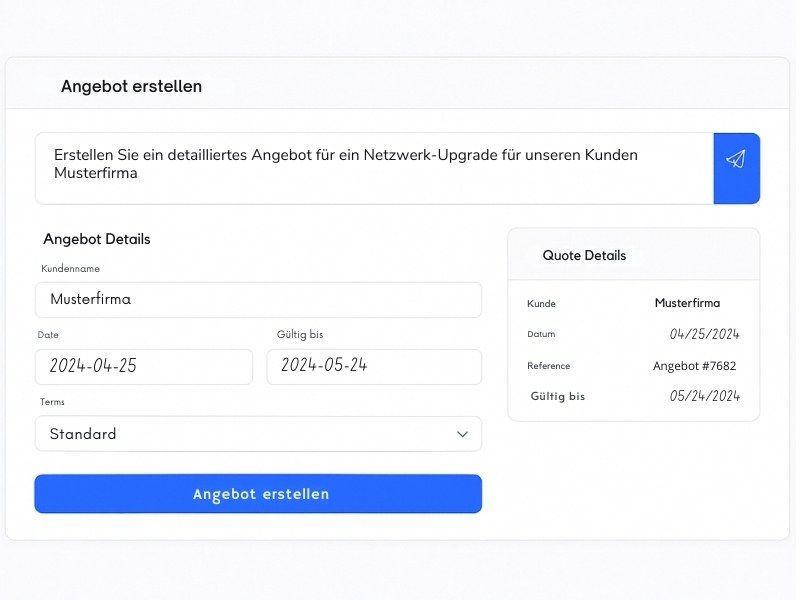This screenshot has height=600, width=800.
Task: Click into the prompt text area
Action: [374, 168]
